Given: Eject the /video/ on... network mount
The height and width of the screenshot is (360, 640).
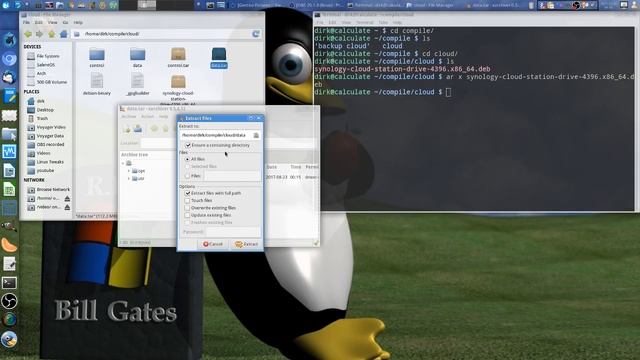Looking at the screenshot, I should [67, 207].
